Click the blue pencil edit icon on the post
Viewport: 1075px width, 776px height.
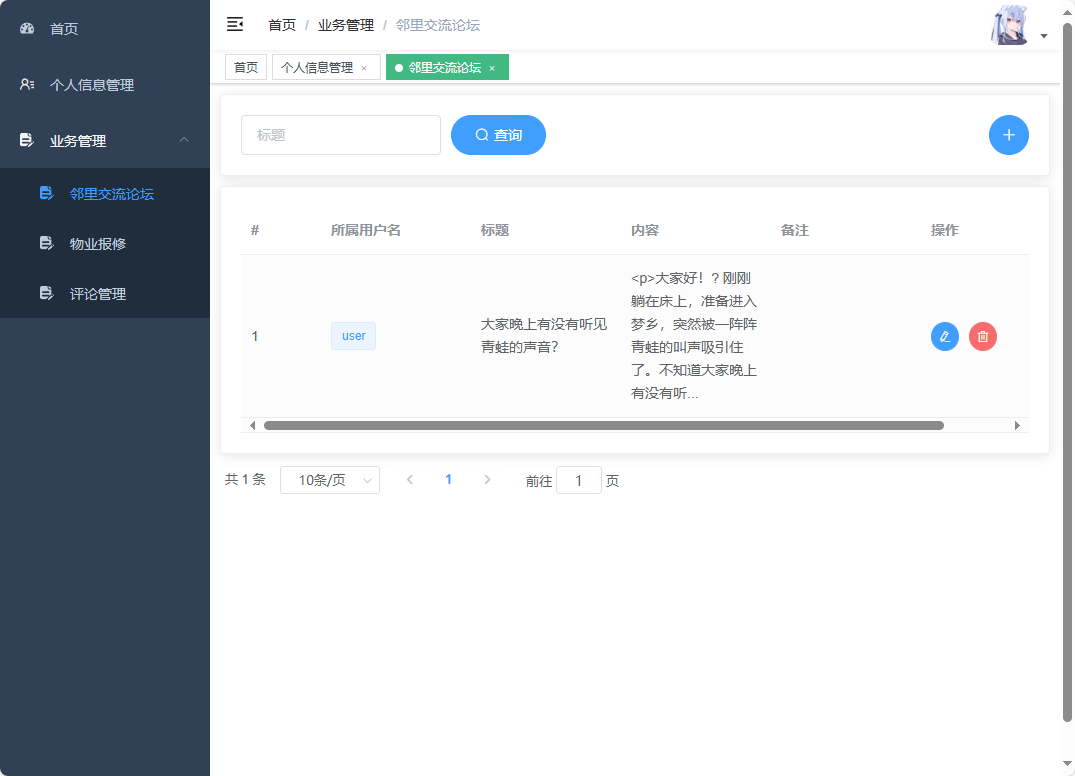[944, 336]
